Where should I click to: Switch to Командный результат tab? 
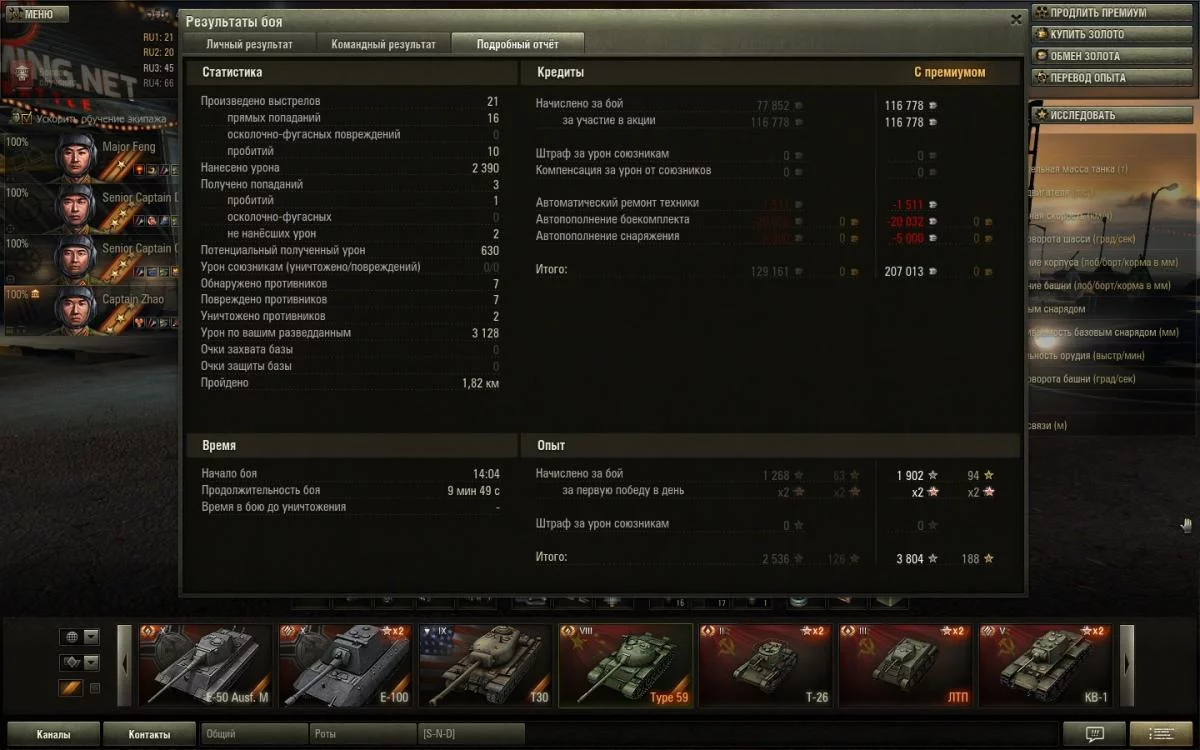point(383,44)
